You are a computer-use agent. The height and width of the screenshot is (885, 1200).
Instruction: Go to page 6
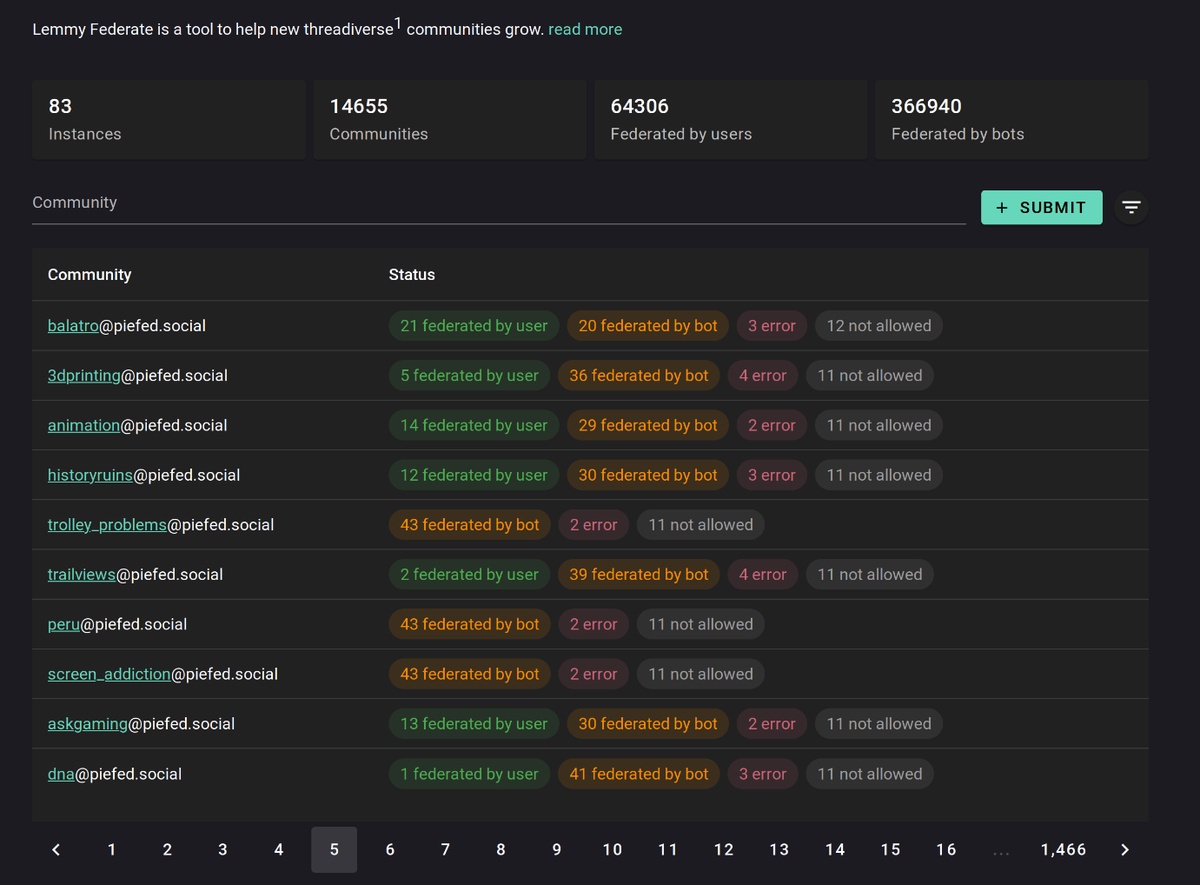pos(390,849)
